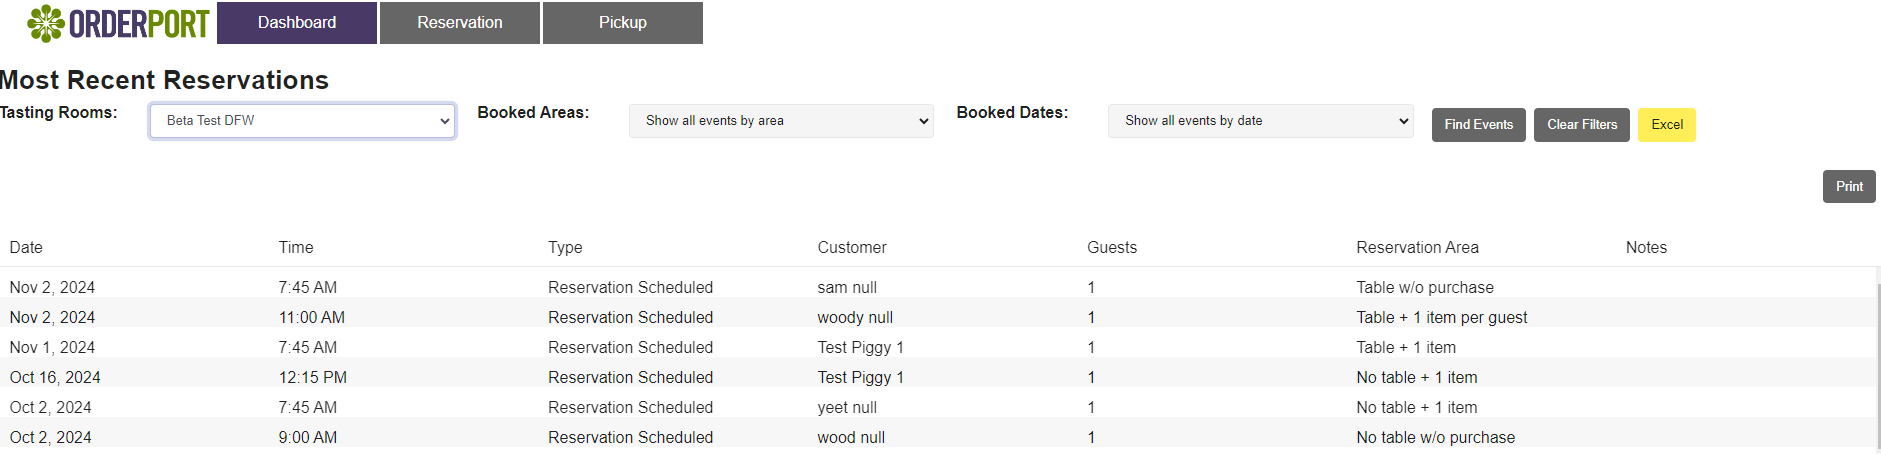Click the No table w/o purchase area
Image resolution: width=1881 pixels, height=454 pixels.
[x=1435, y=438]
